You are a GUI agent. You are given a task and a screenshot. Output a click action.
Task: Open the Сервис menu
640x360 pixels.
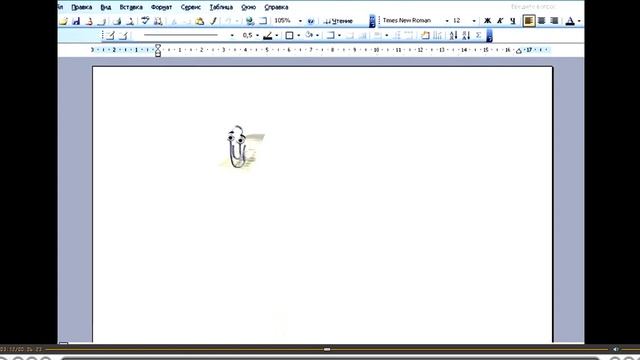pos(191,7)
